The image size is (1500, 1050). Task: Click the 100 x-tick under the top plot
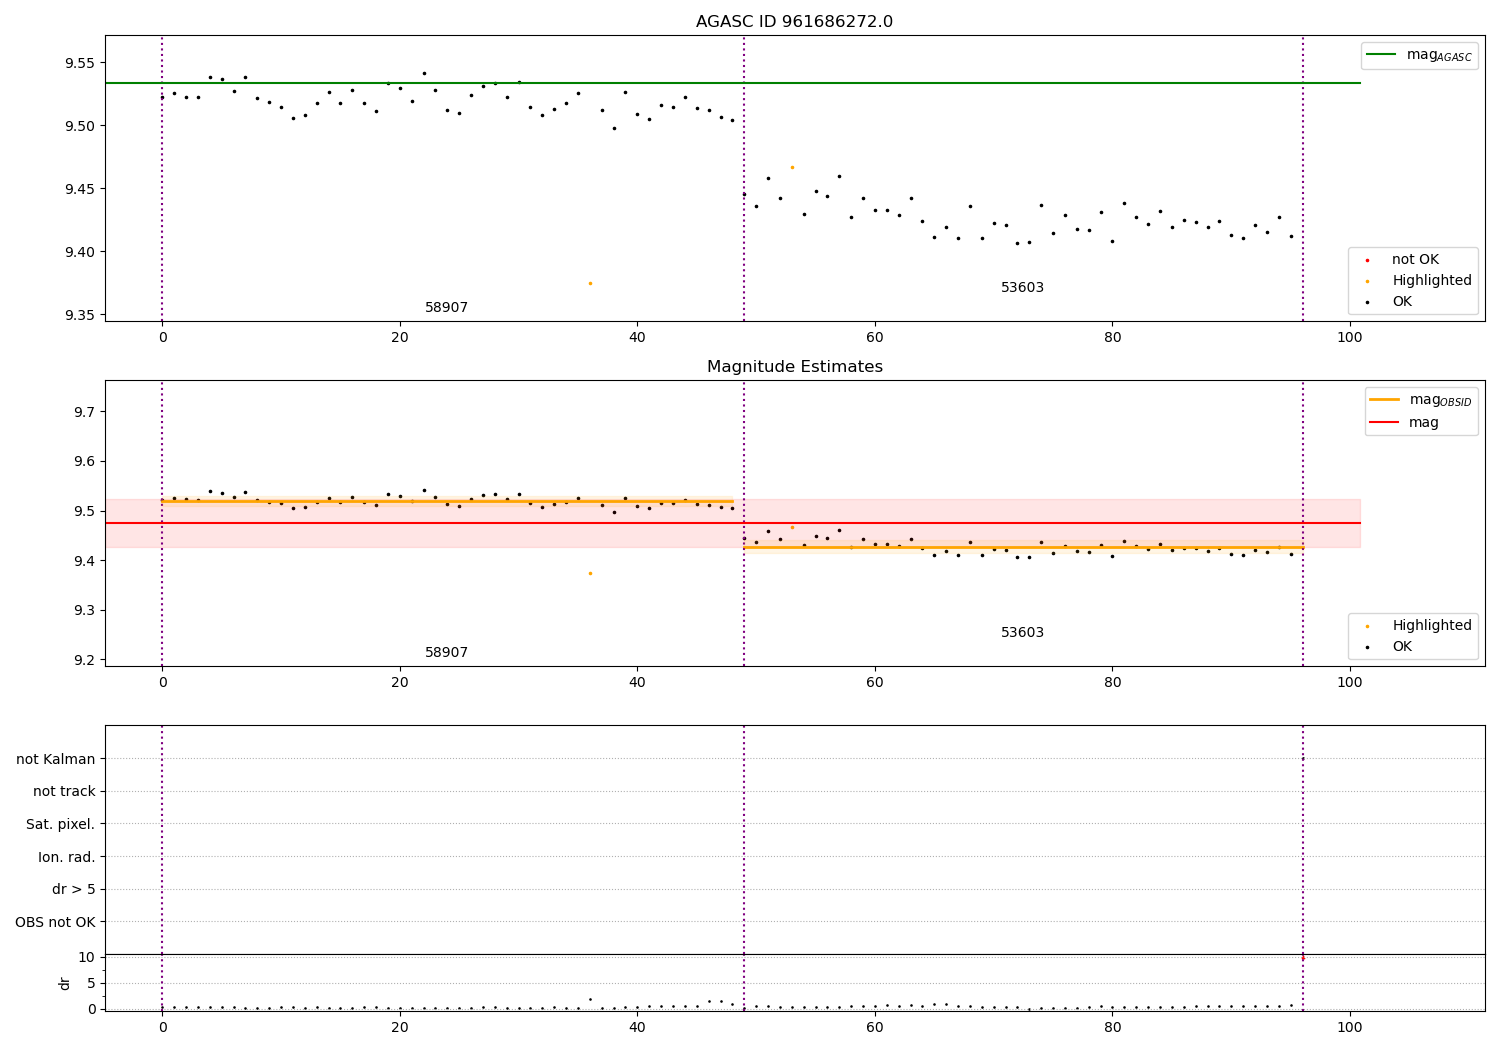[1350, 338]
